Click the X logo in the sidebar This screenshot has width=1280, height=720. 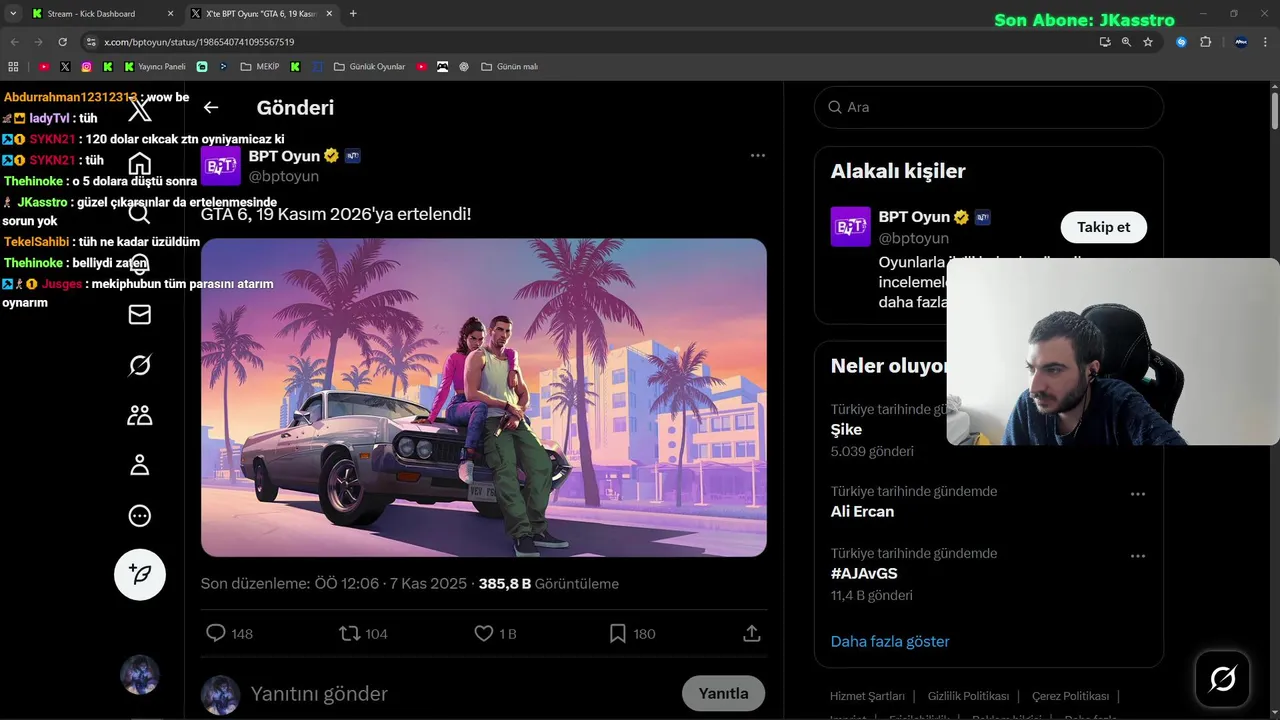[x=140, y=110]
